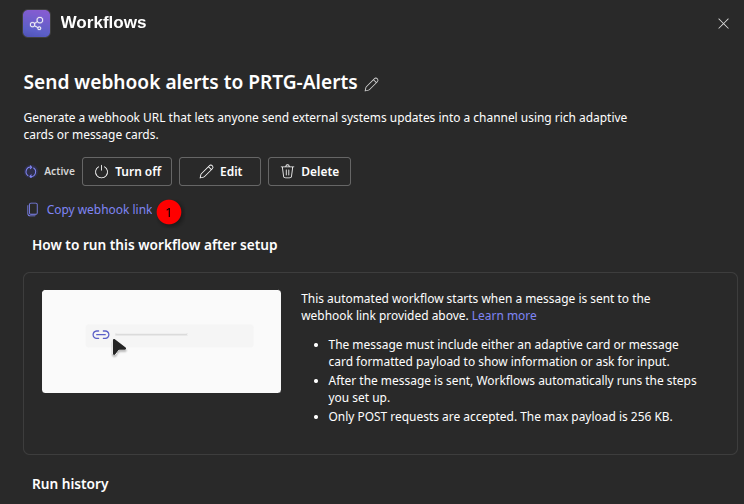
Task: Click the Active status label
Action: (59, 171)
